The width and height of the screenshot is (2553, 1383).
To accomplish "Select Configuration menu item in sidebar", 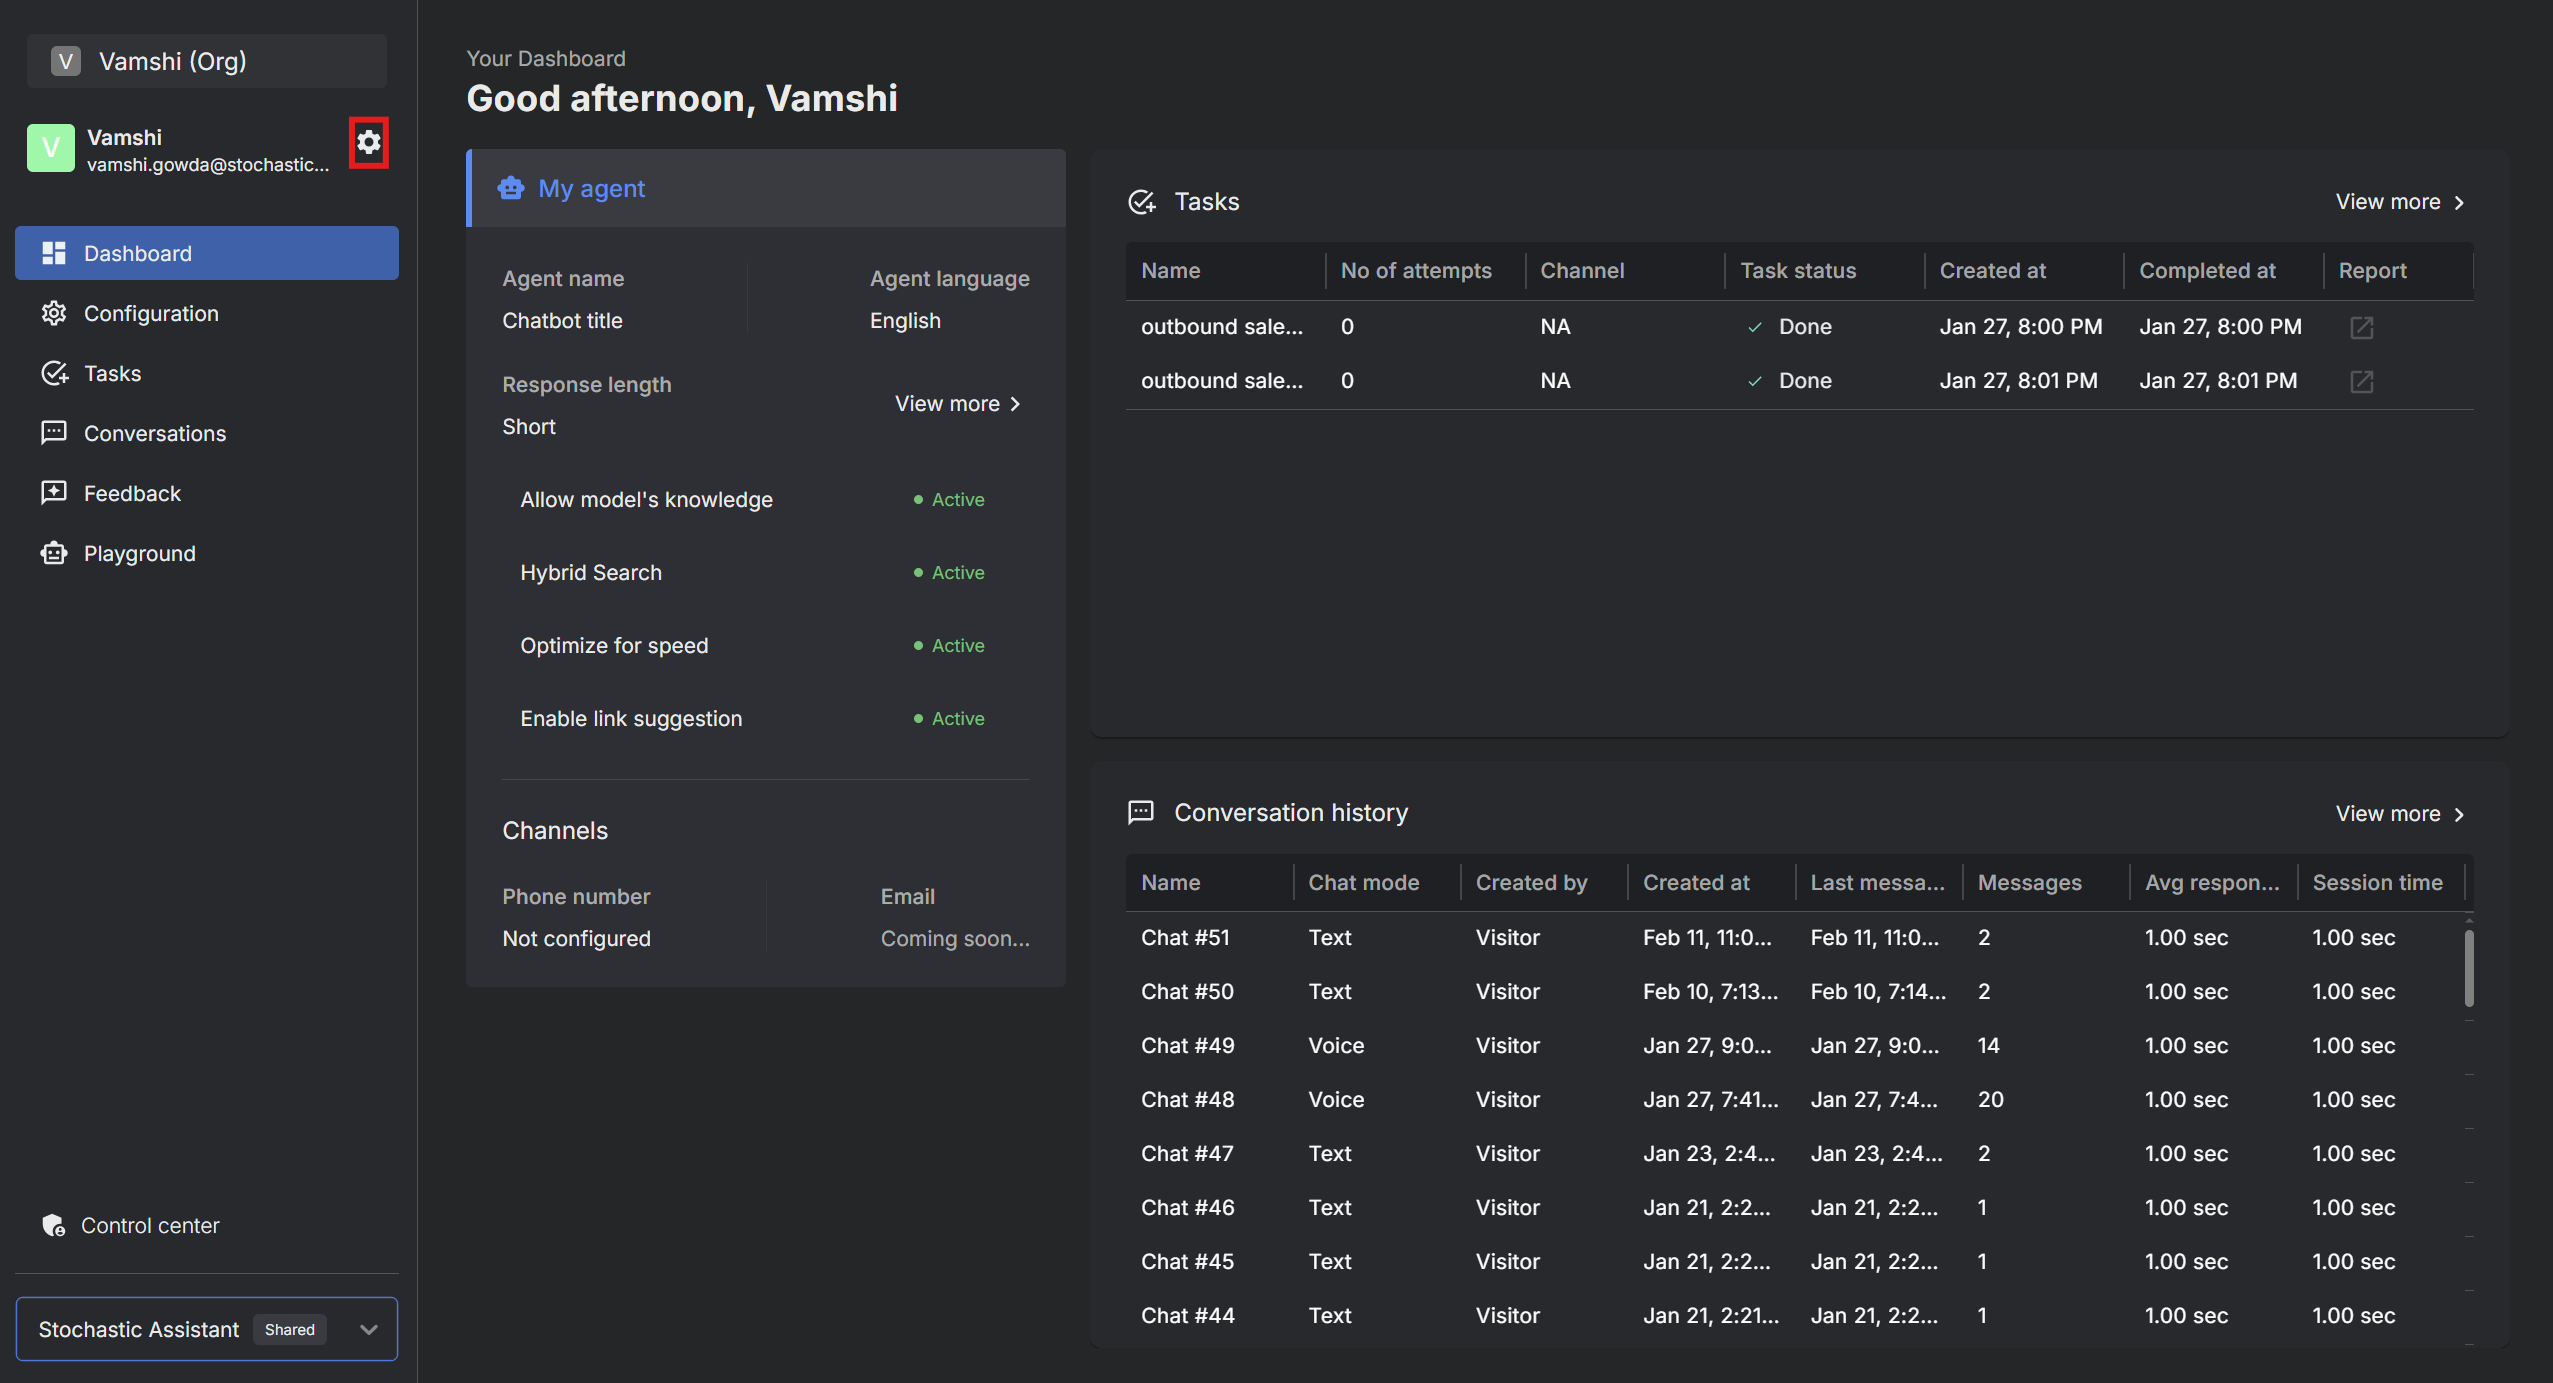I will click(152, 312).
